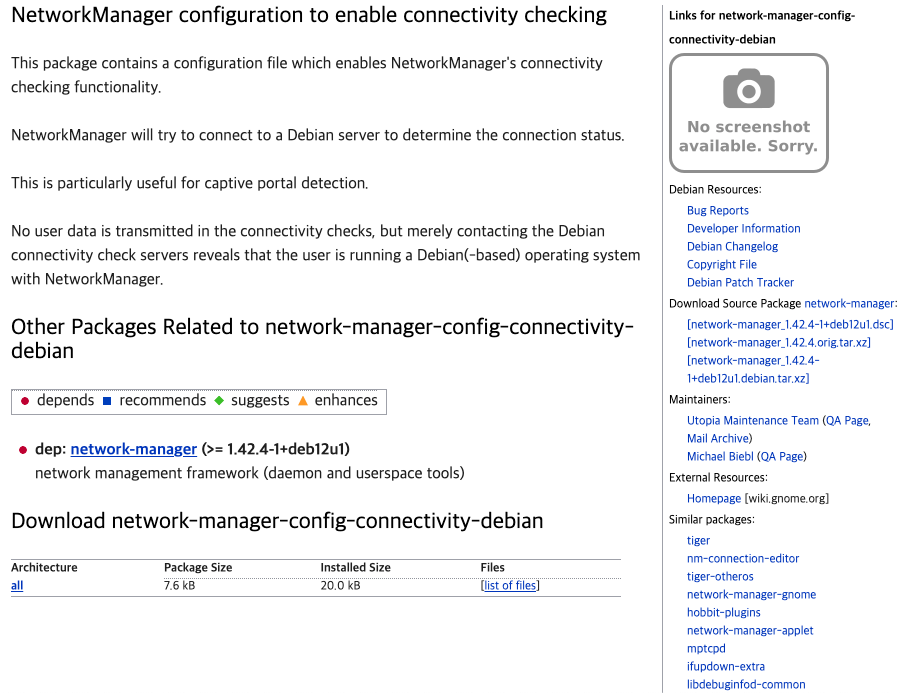The image size is (900, 693).
Task: Click the captive portal detection sentence
Action: coord(189,183)
